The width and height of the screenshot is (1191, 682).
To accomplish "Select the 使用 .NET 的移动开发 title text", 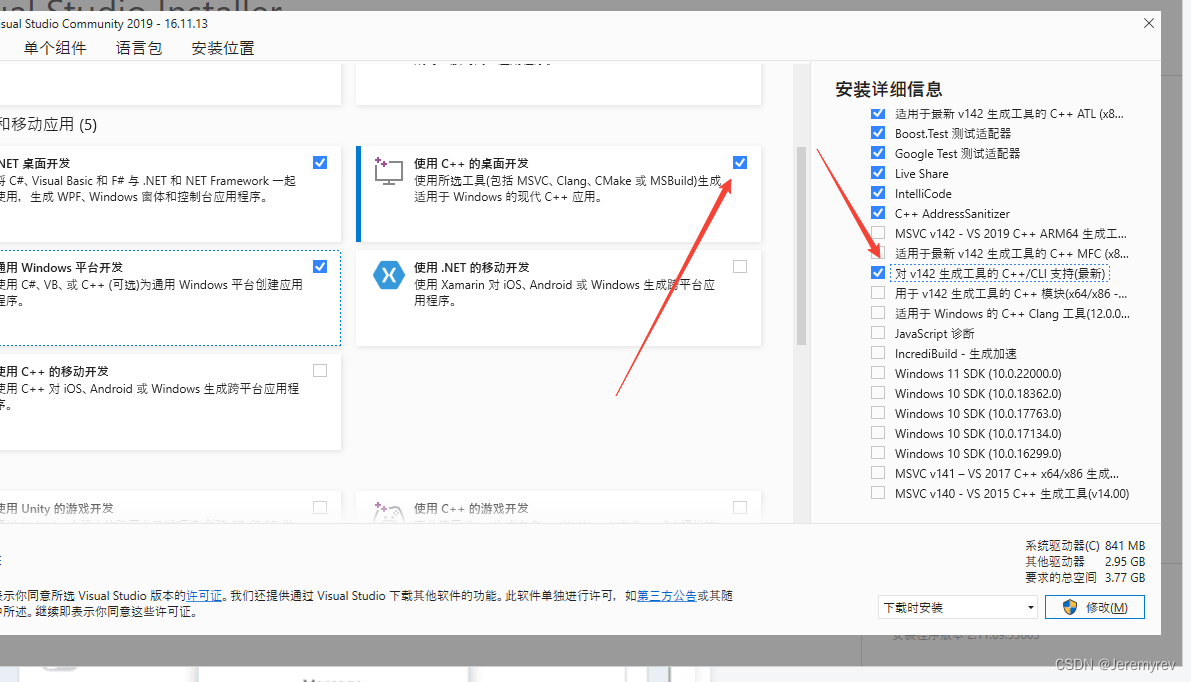I will click(x=472, y=267).
